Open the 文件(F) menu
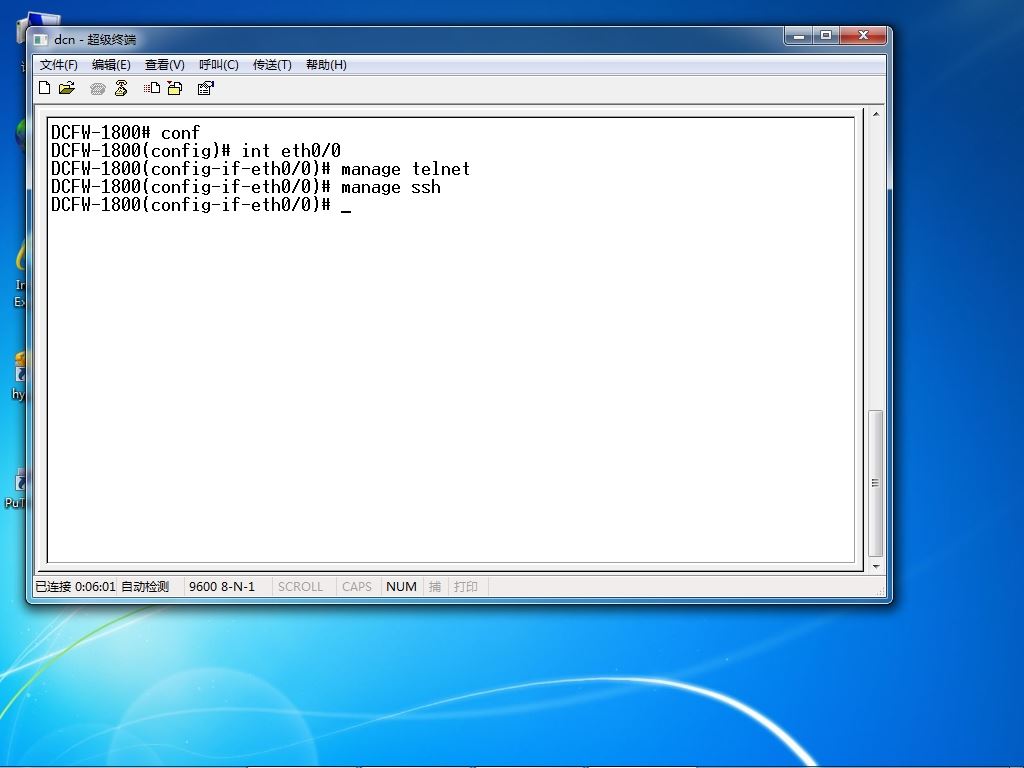Viewport: 1024px width, 768px height. pos(59,65)
